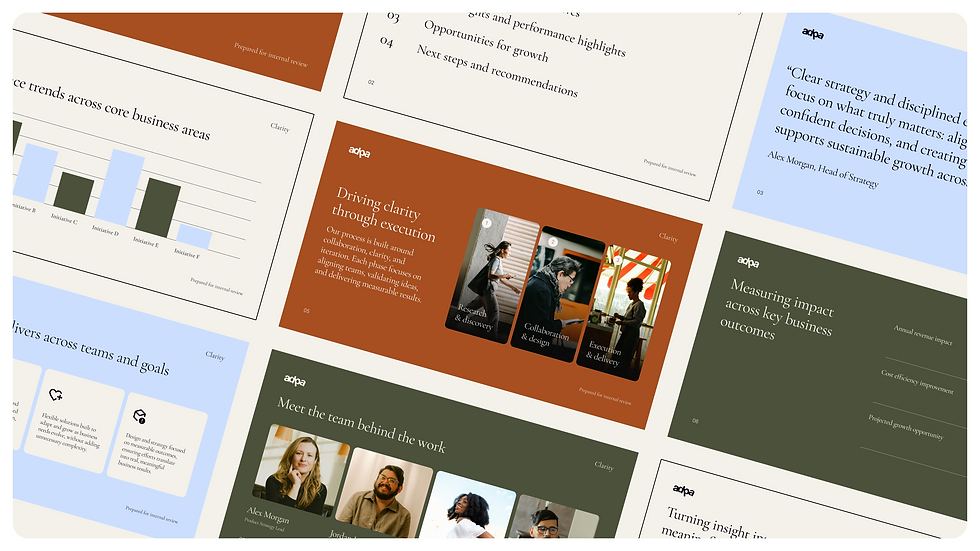Click the 'Flexible solutions built to adapt' card text
The image size is (980, 551).
tap(68, 432)
